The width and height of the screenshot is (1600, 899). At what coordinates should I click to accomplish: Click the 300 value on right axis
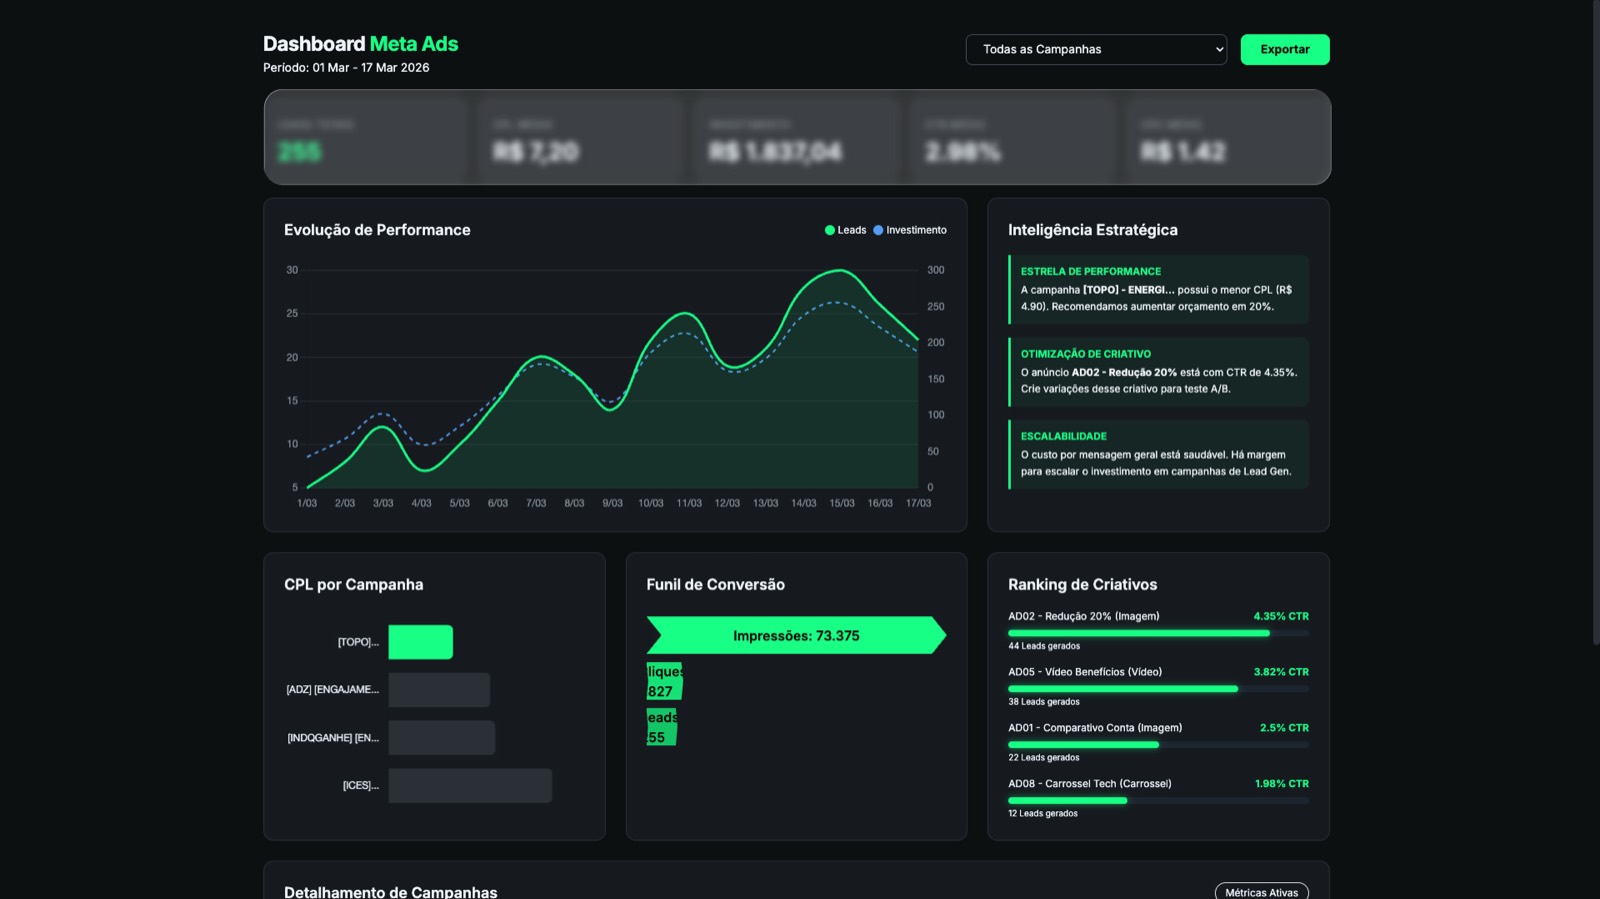click(x=936, y=270)
